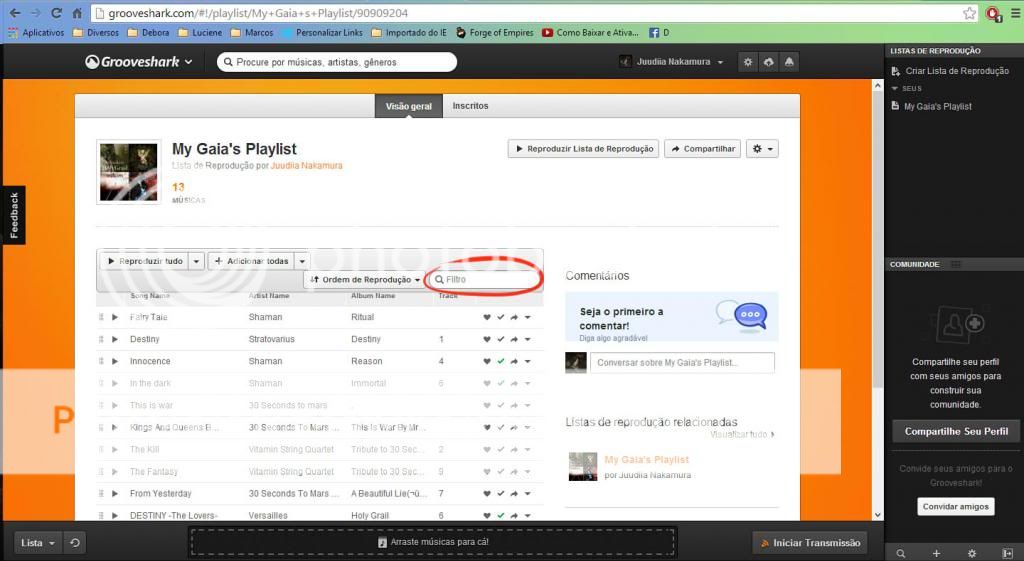Click the Compartilhar button
Screen dimensions: 1024x561
[702, 149]
